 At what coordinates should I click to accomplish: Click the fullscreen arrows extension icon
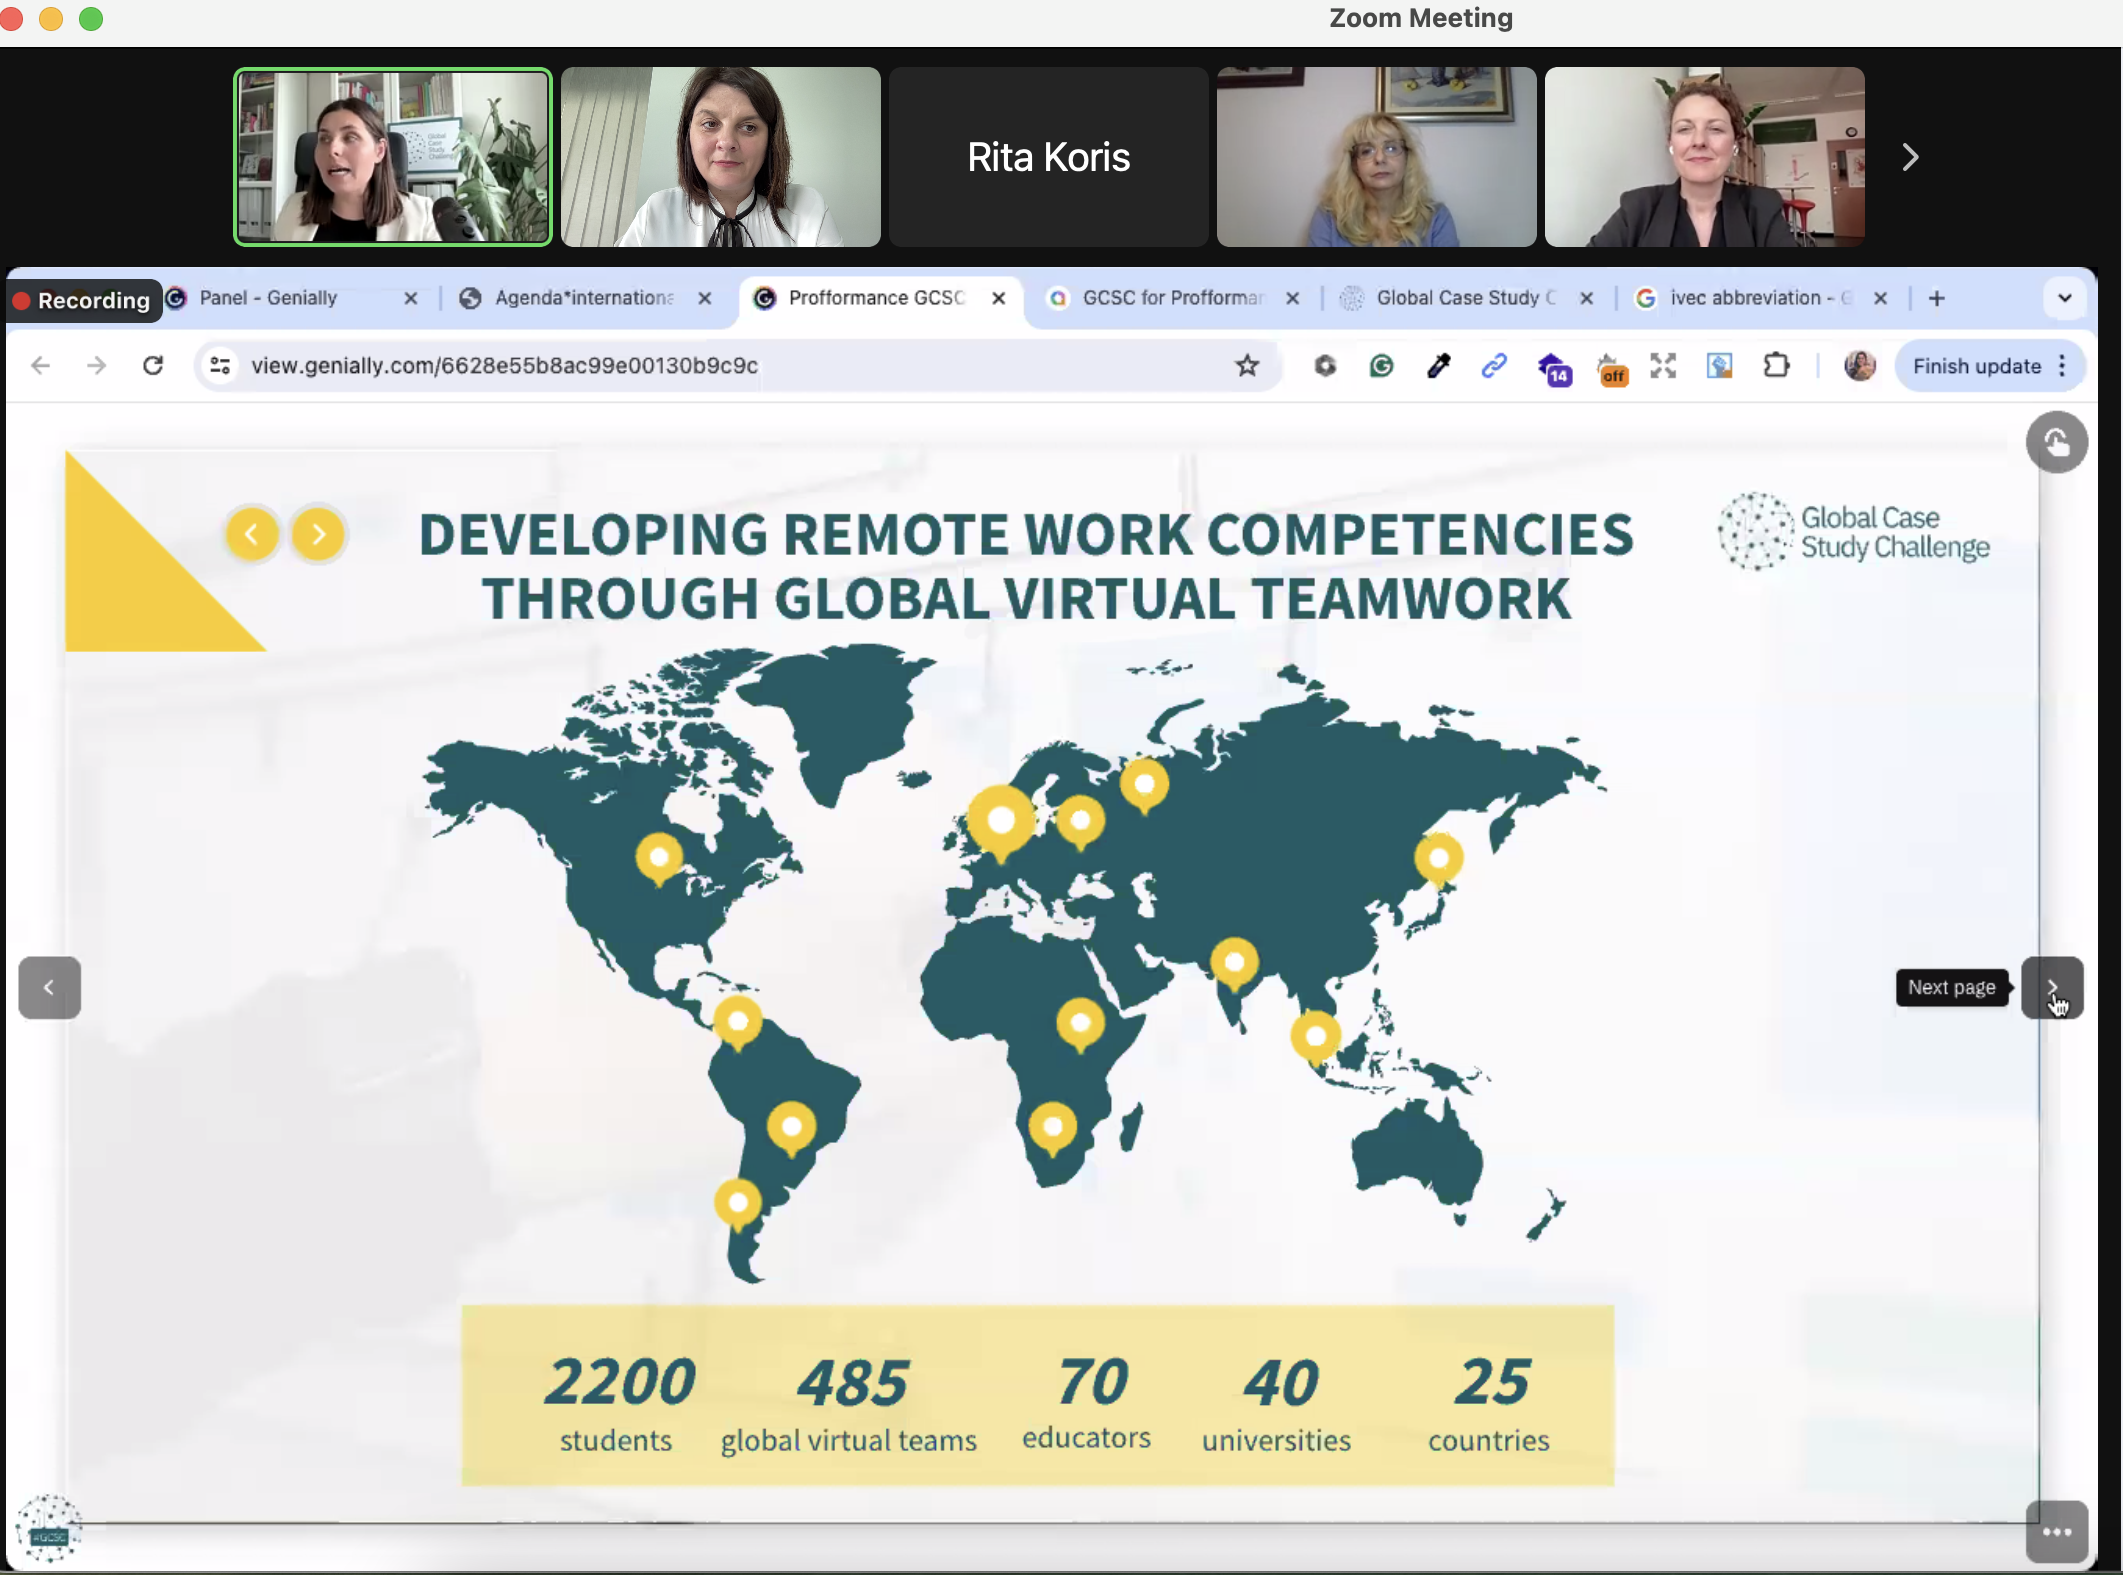(x=1663, y=366)
